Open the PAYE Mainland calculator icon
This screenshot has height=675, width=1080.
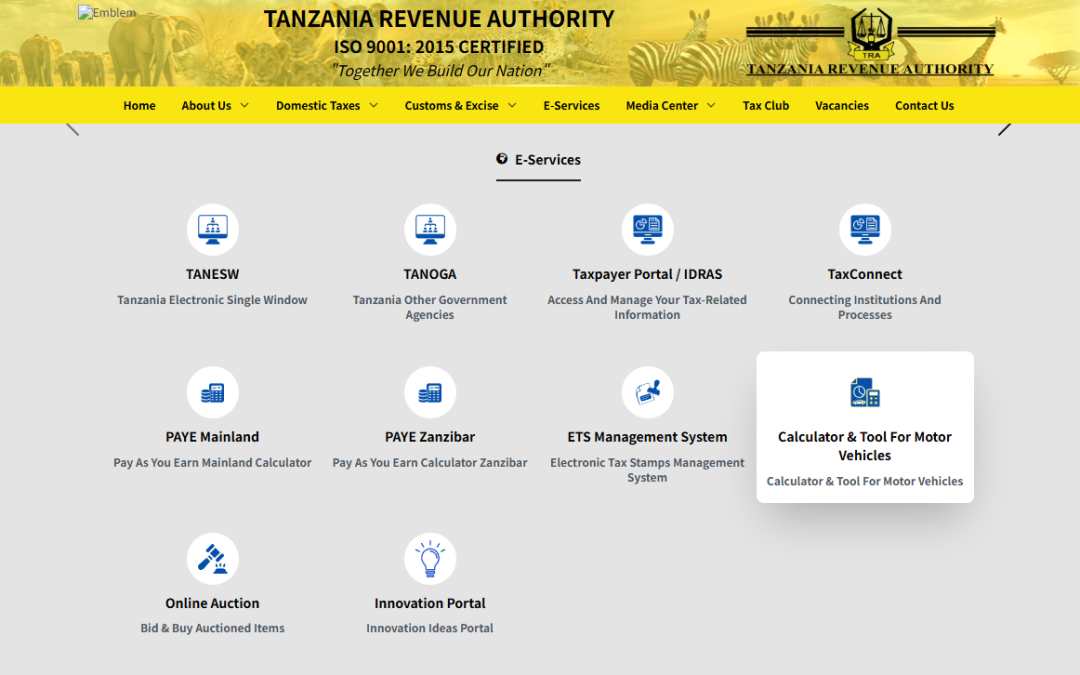pos(212,393)
